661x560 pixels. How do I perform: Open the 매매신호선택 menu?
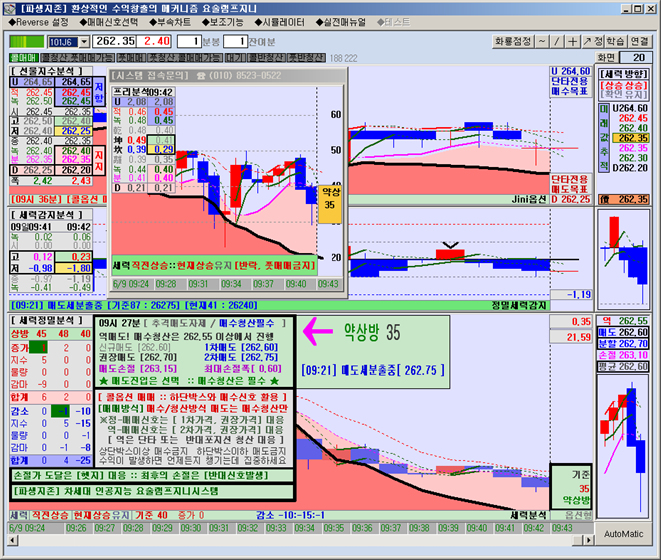click(109, 22)
